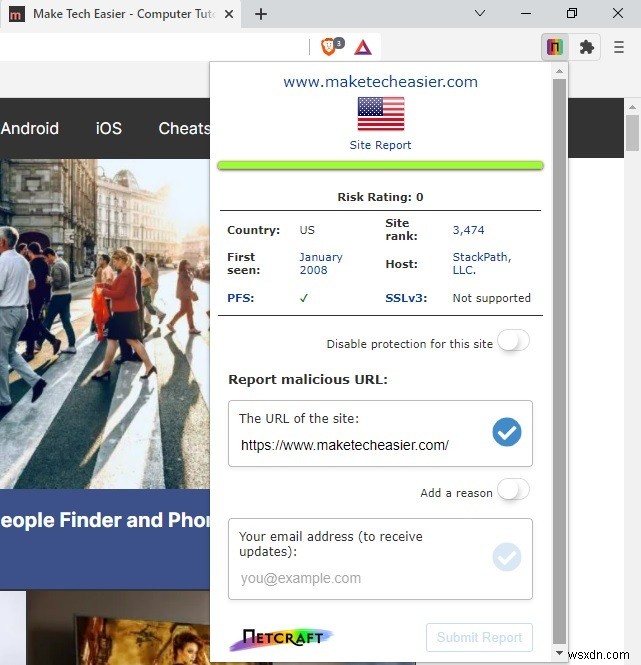The width and height of the screenshot is (641, 665).
Task: Minimize the browser window
Action: coord(526,14)
